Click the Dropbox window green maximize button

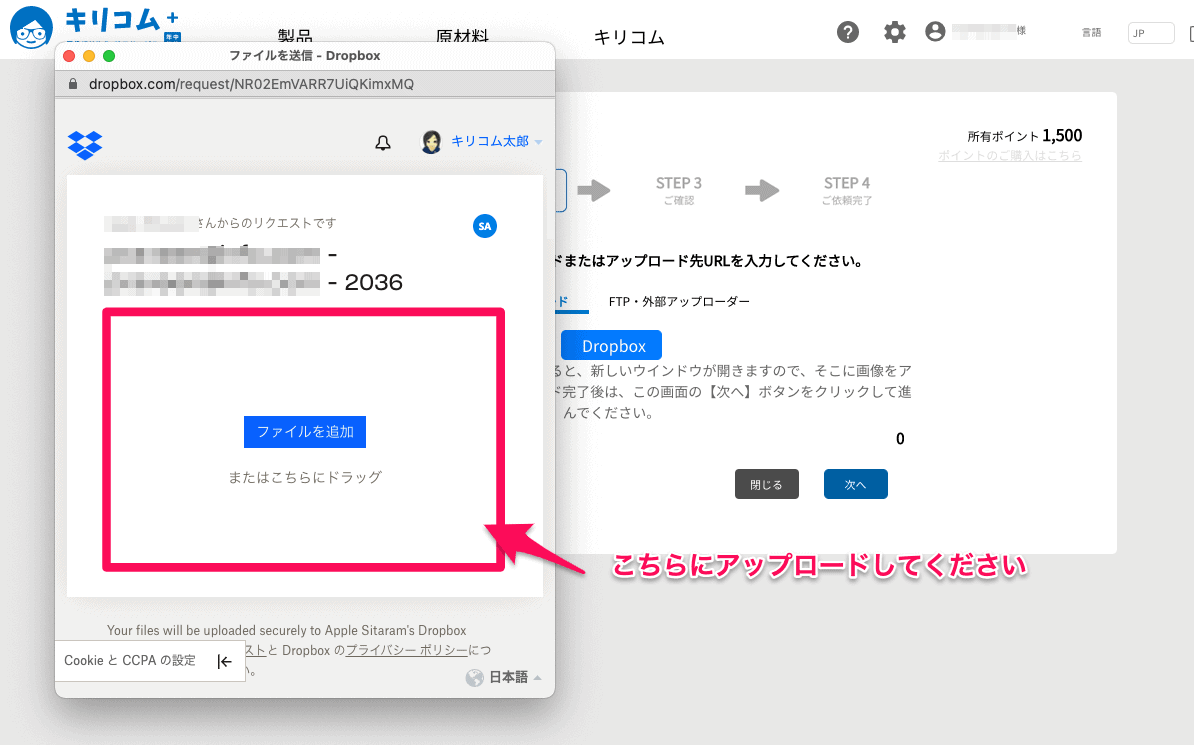(109, 56)
